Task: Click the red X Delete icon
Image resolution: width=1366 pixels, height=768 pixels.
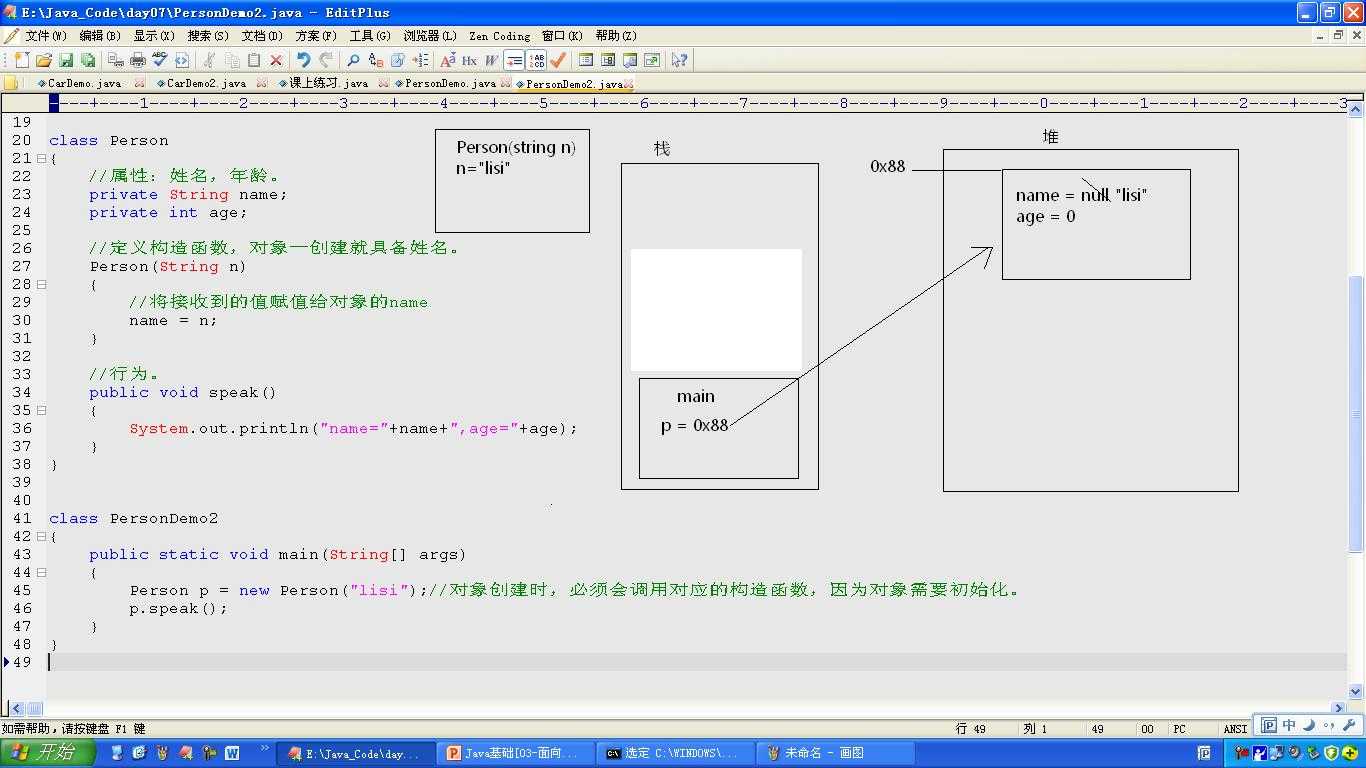Action: [276, 60]
